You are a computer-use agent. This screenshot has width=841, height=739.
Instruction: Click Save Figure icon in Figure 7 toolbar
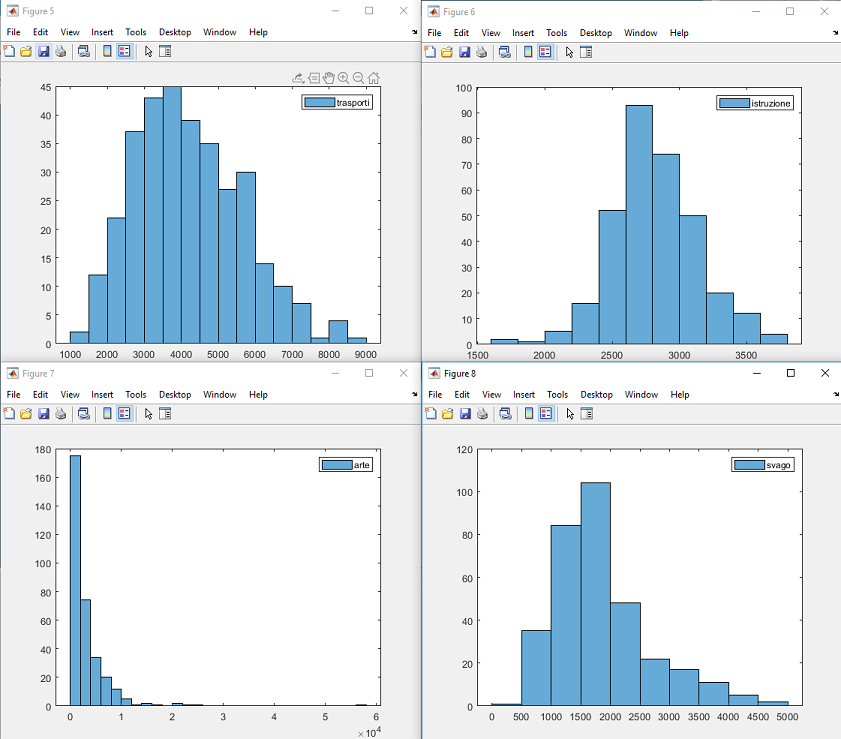coord(43,413)
